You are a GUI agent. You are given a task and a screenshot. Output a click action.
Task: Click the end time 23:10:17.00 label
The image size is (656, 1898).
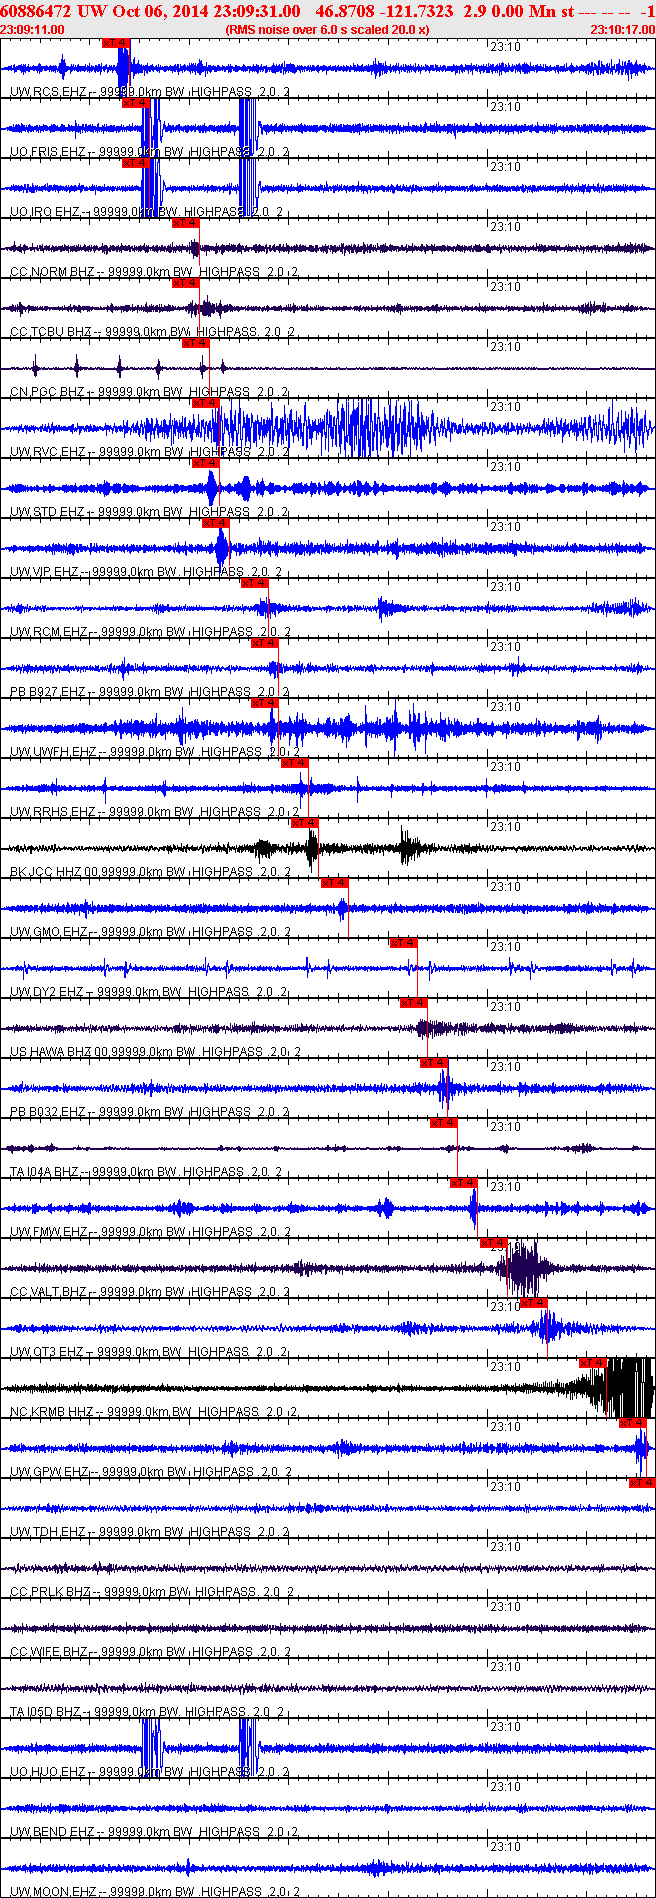coord(622,30)
